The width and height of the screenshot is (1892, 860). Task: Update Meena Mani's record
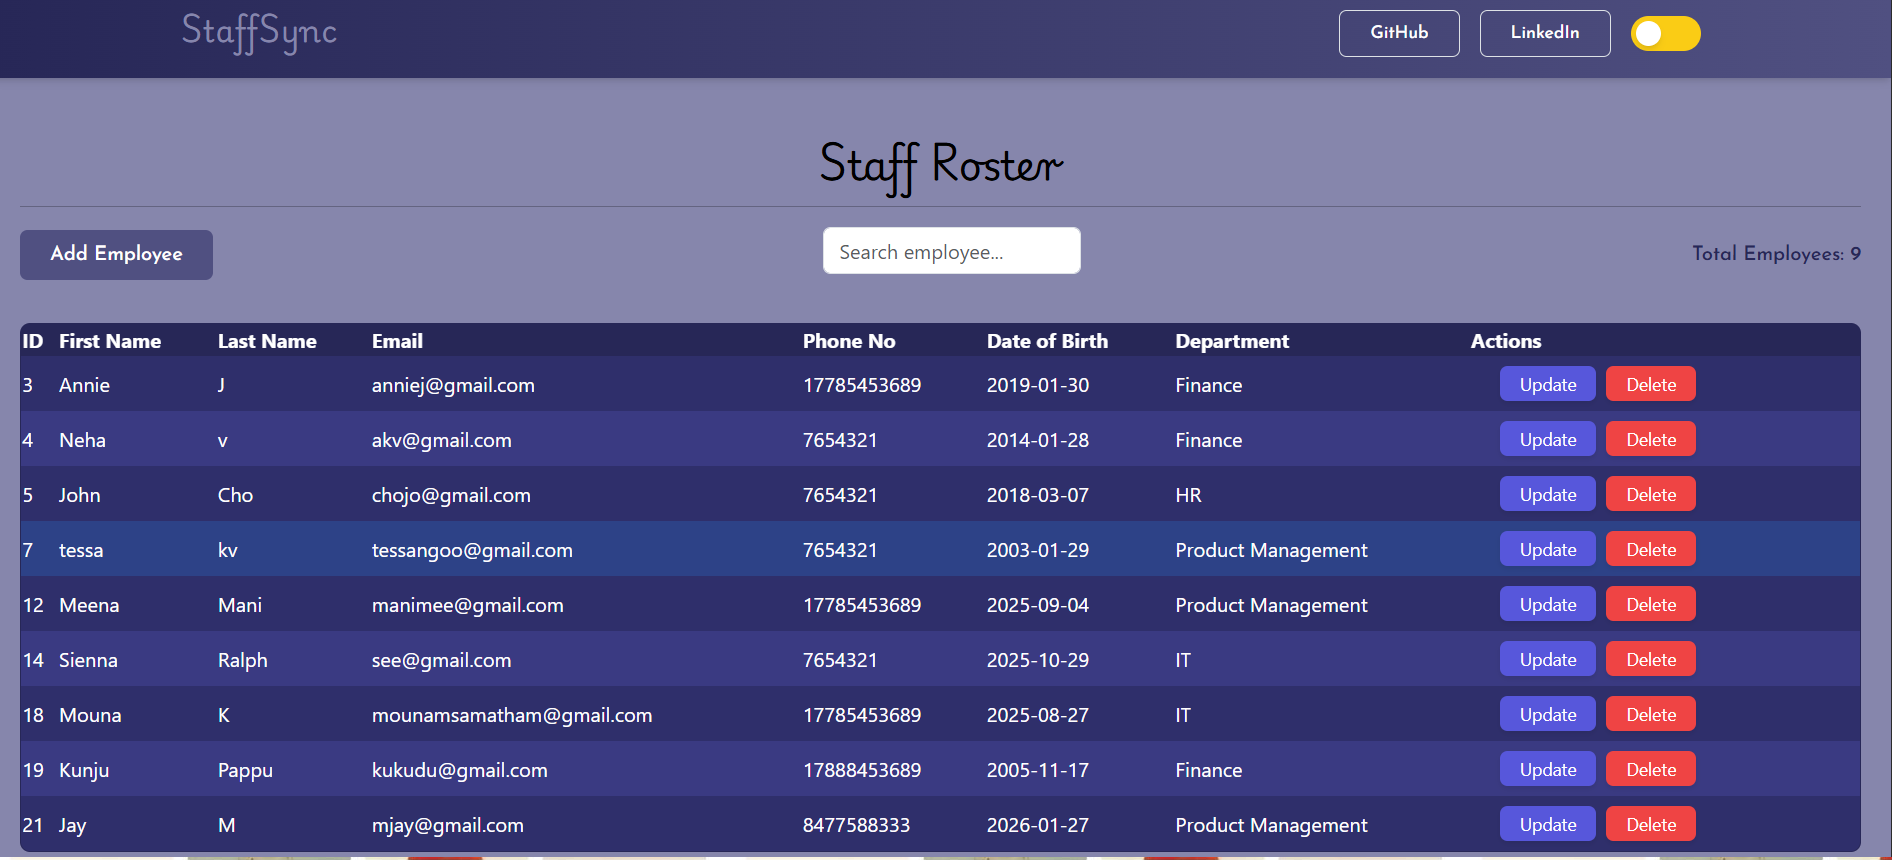1547,605
